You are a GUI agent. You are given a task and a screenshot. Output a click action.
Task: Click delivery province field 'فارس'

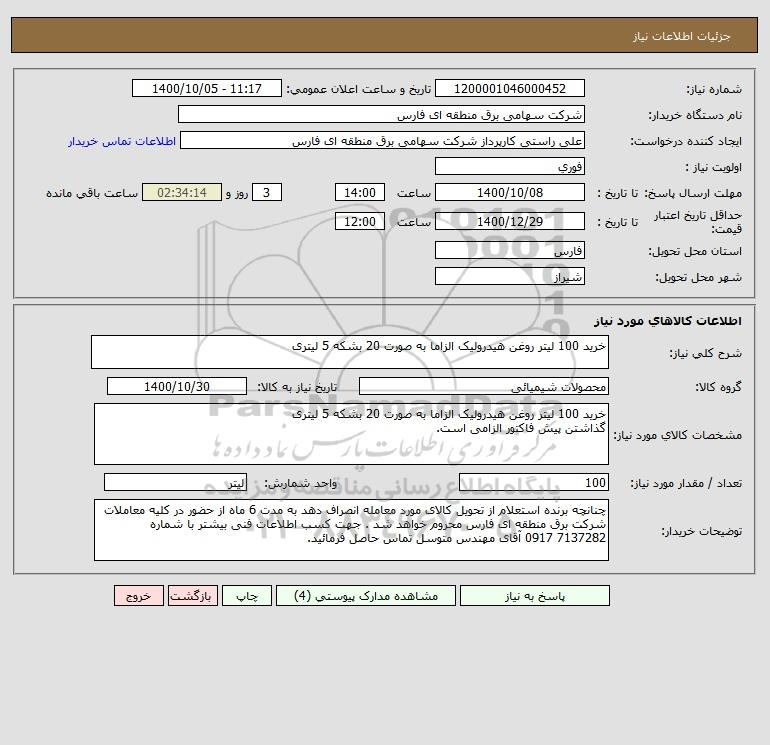(510, 250)
